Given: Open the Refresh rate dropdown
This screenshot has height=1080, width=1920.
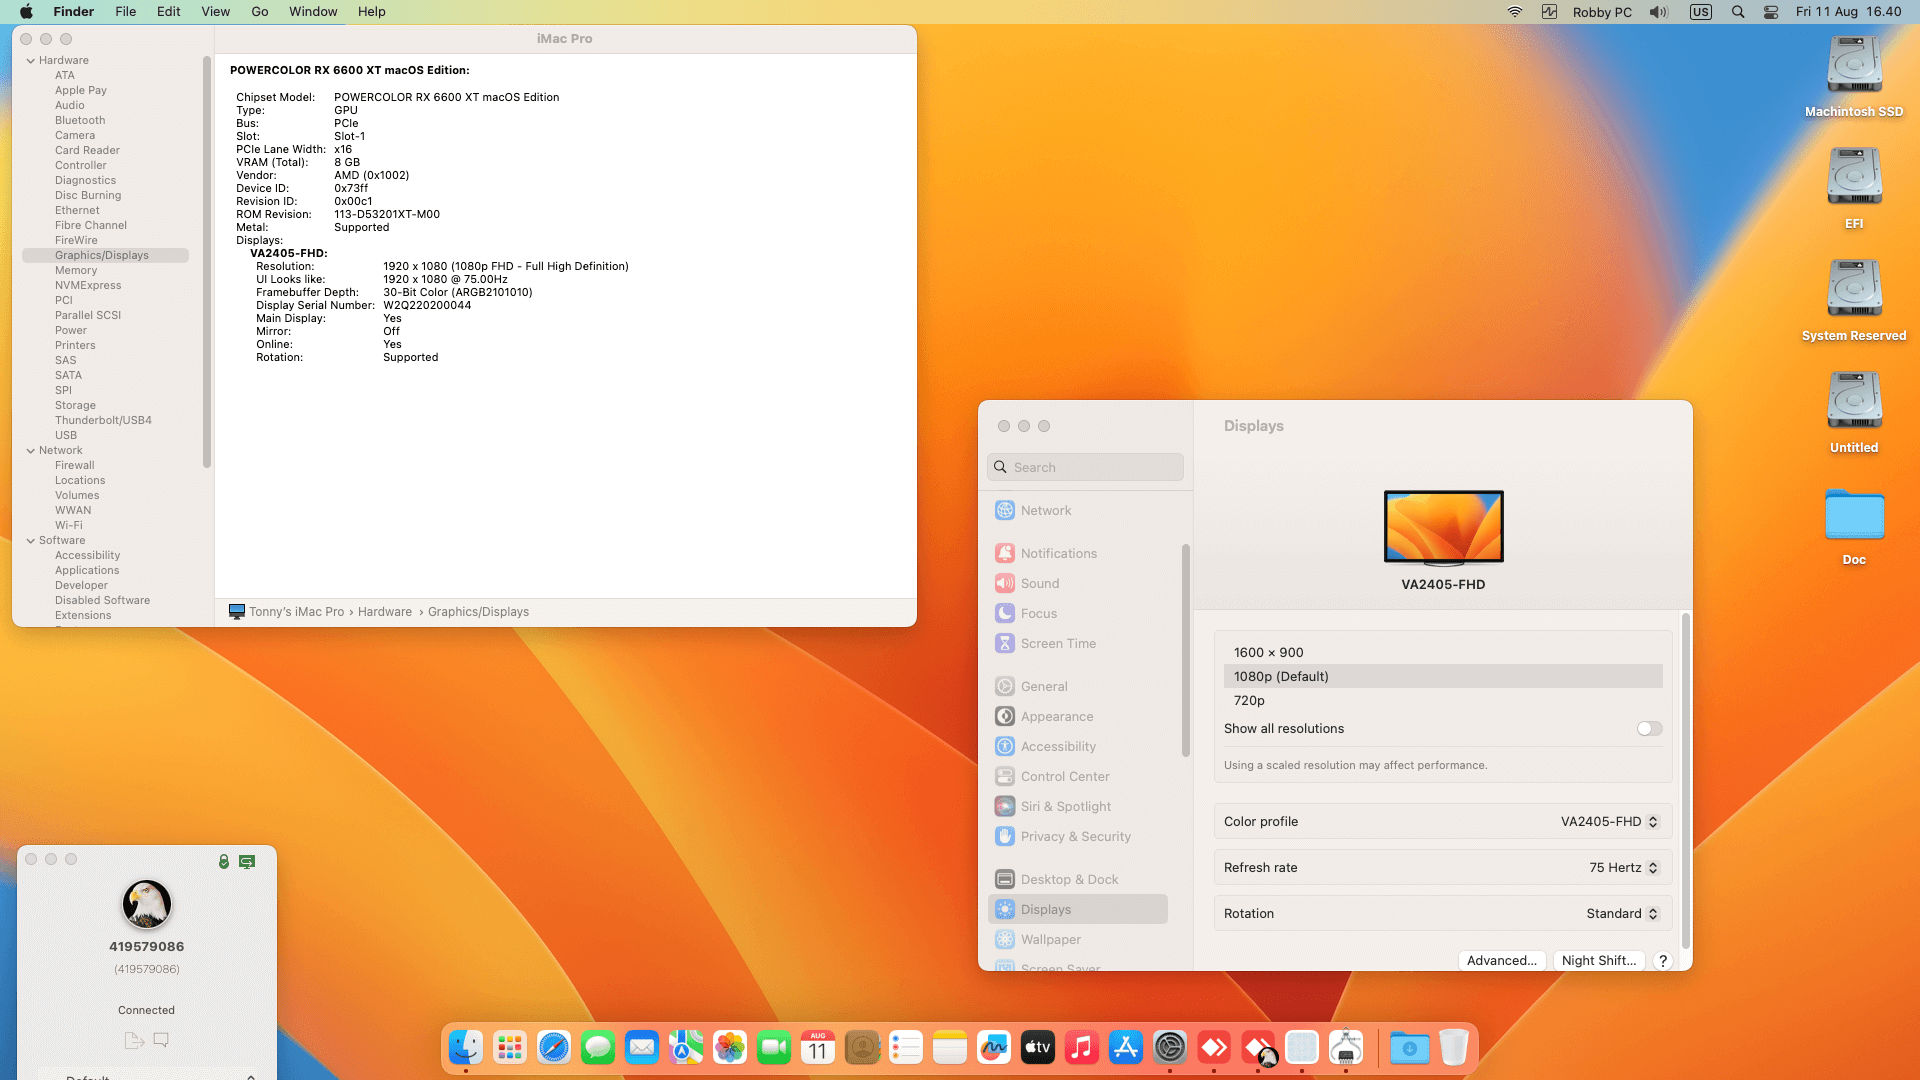Looking at the screenshot, I should tap(1624, 868).
